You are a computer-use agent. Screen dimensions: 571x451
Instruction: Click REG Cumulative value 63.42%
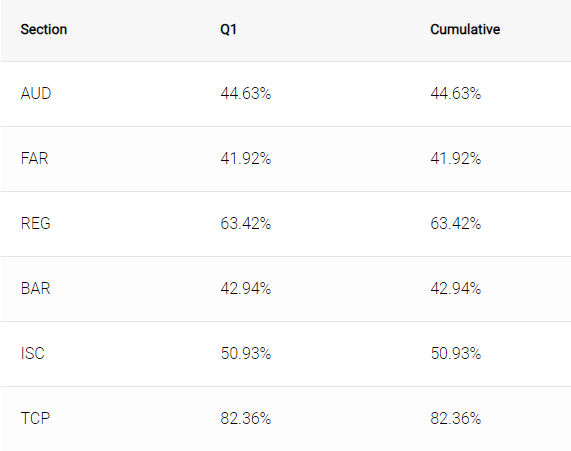[x=456, y=223]
